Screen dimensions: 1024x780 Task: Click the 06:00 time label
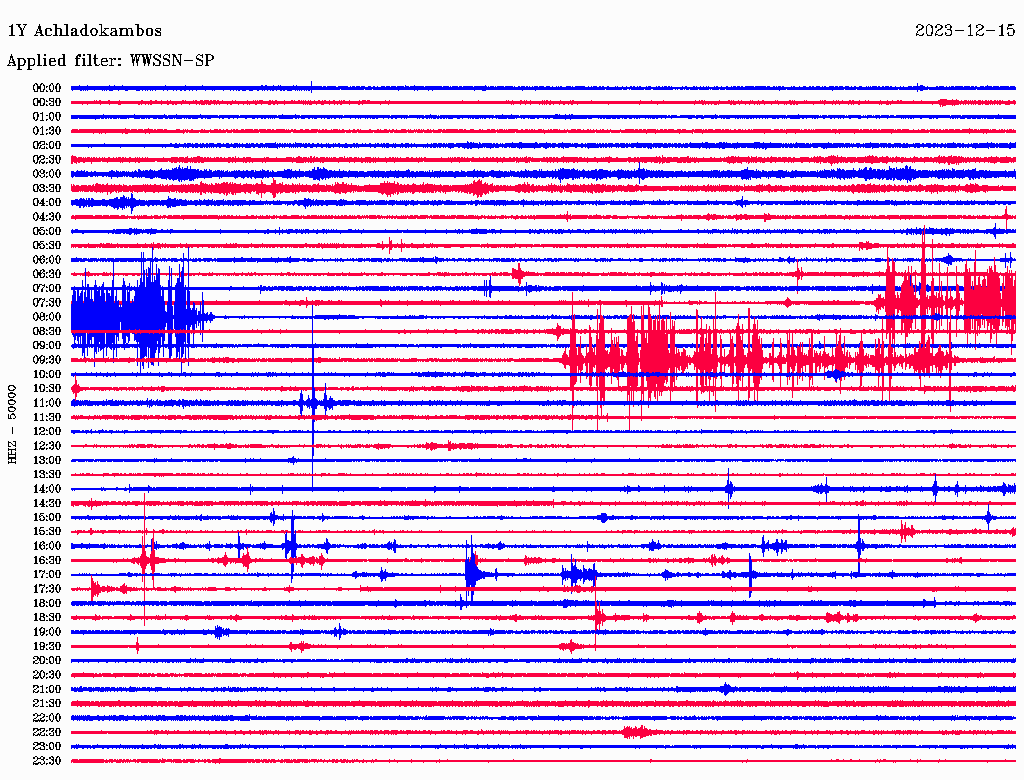pos(46,259)
